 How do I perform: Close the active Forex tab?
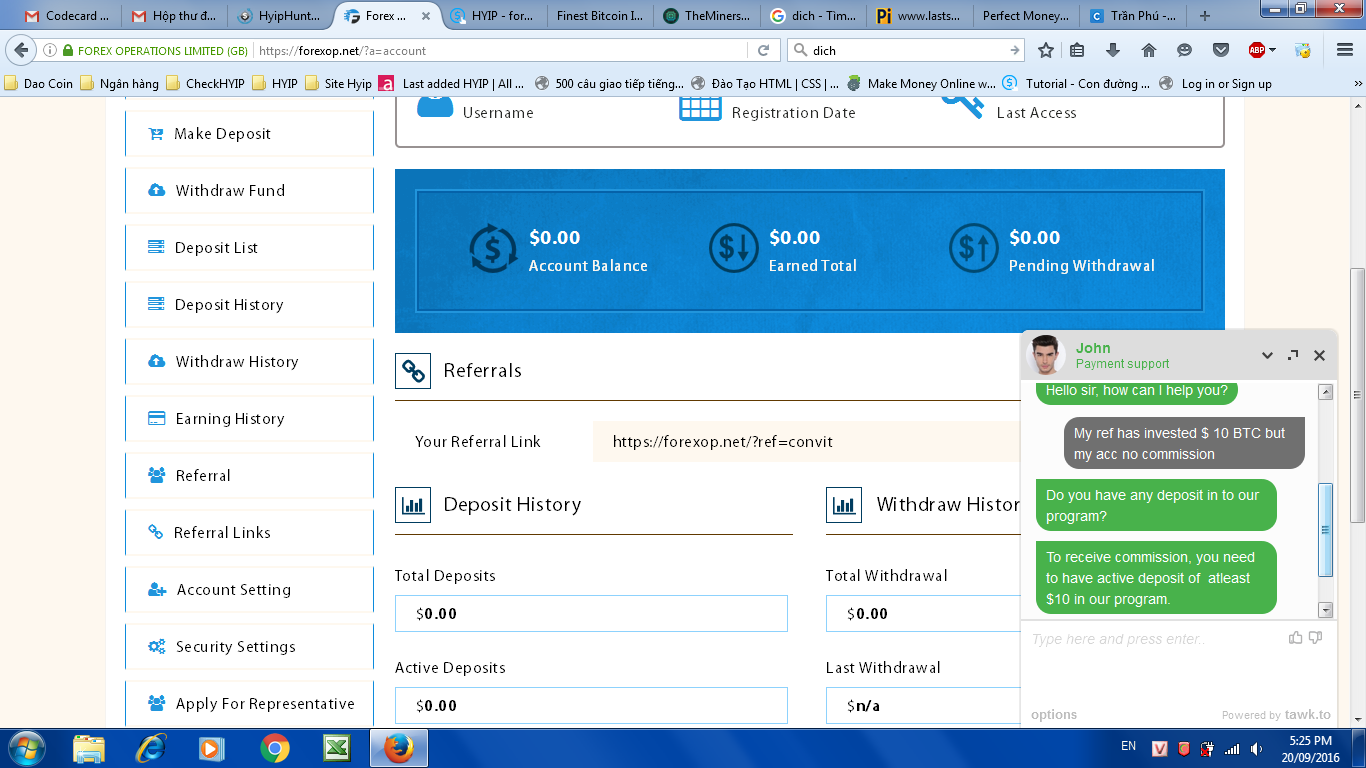[x=426, y=16]
